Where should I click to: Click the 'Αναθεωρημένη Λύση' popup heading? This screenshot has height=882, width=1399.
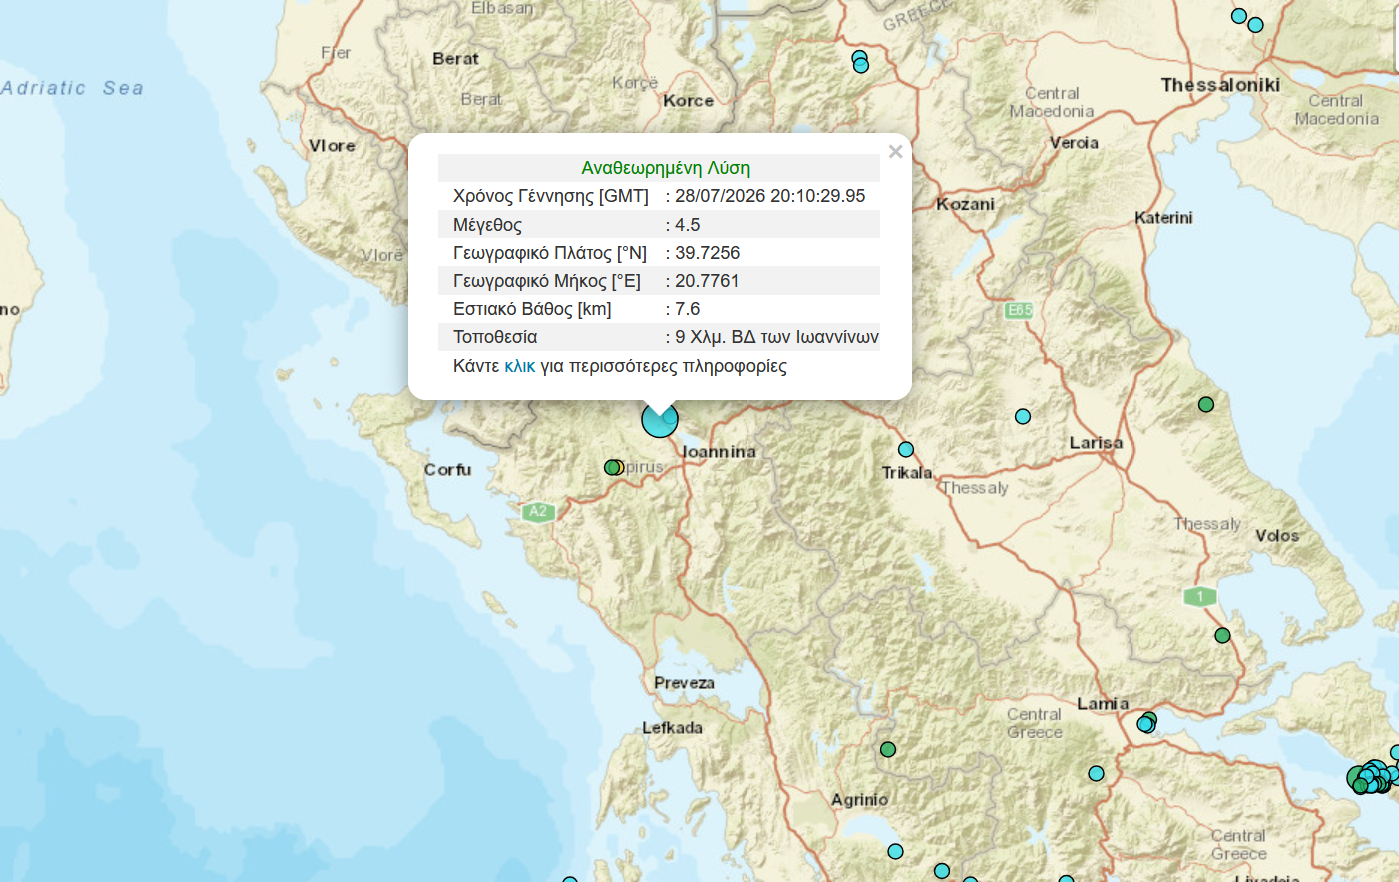[666, 168]
